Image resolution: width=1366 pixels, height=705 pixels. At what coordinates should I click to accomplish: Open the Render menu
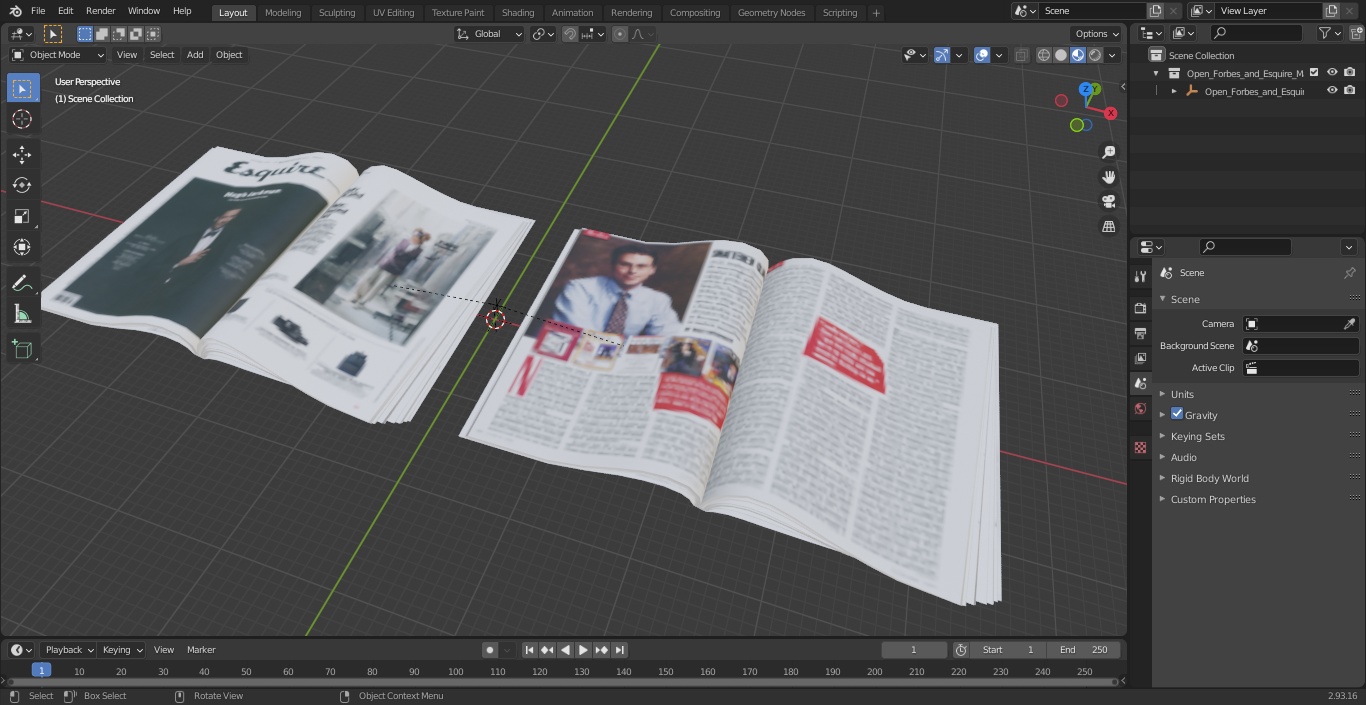(100, 11)
